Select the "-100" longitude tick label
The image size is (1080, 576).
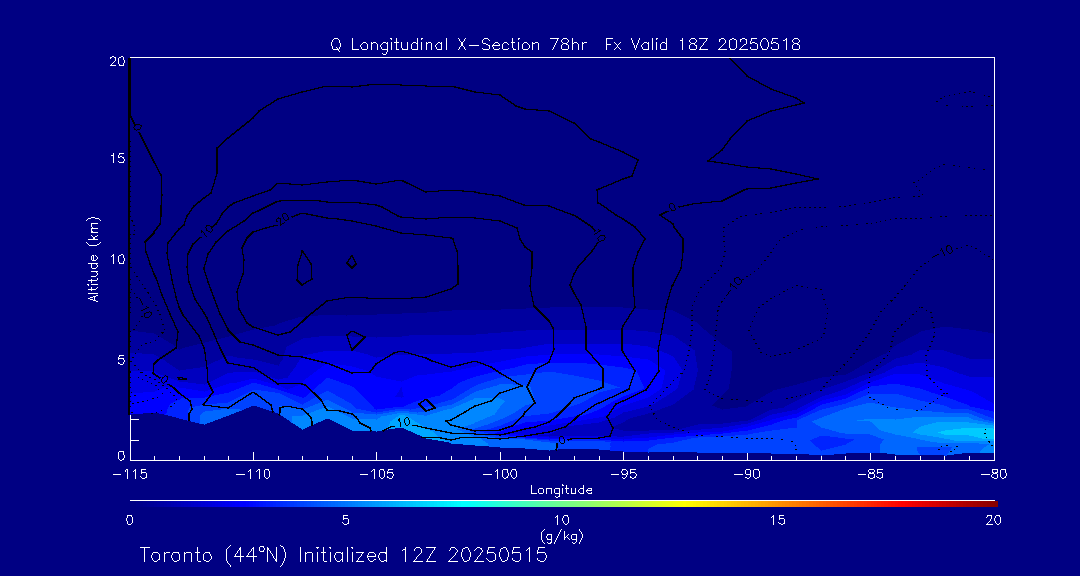click(500, 475)
